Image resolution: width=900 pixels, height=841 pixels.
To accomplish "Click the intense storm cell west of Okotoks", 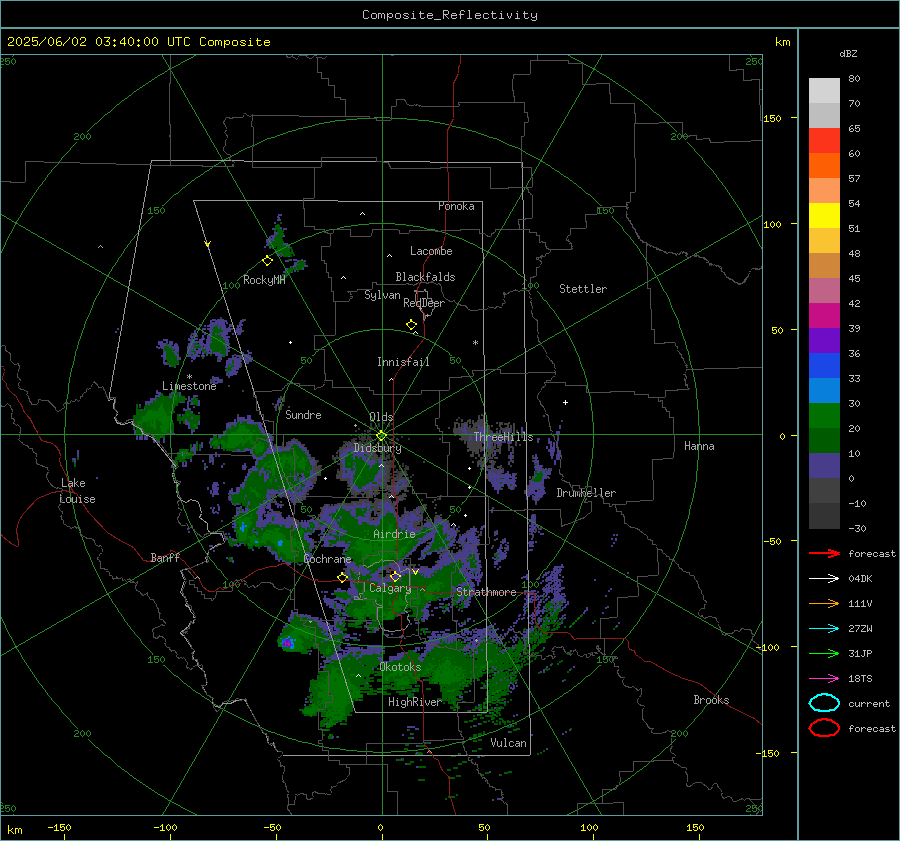I will point(287,643).
